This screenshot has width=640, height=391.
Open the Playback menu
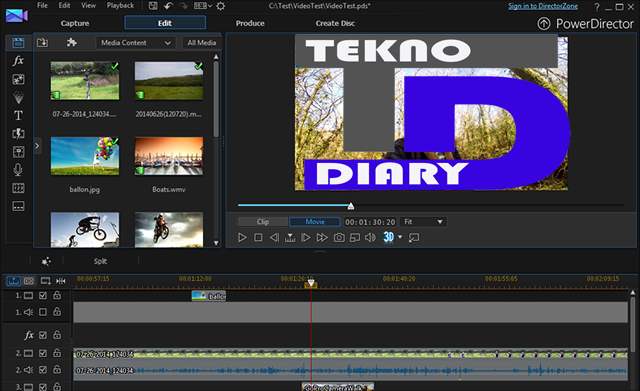pyautogui.click(x=120, y=6)
